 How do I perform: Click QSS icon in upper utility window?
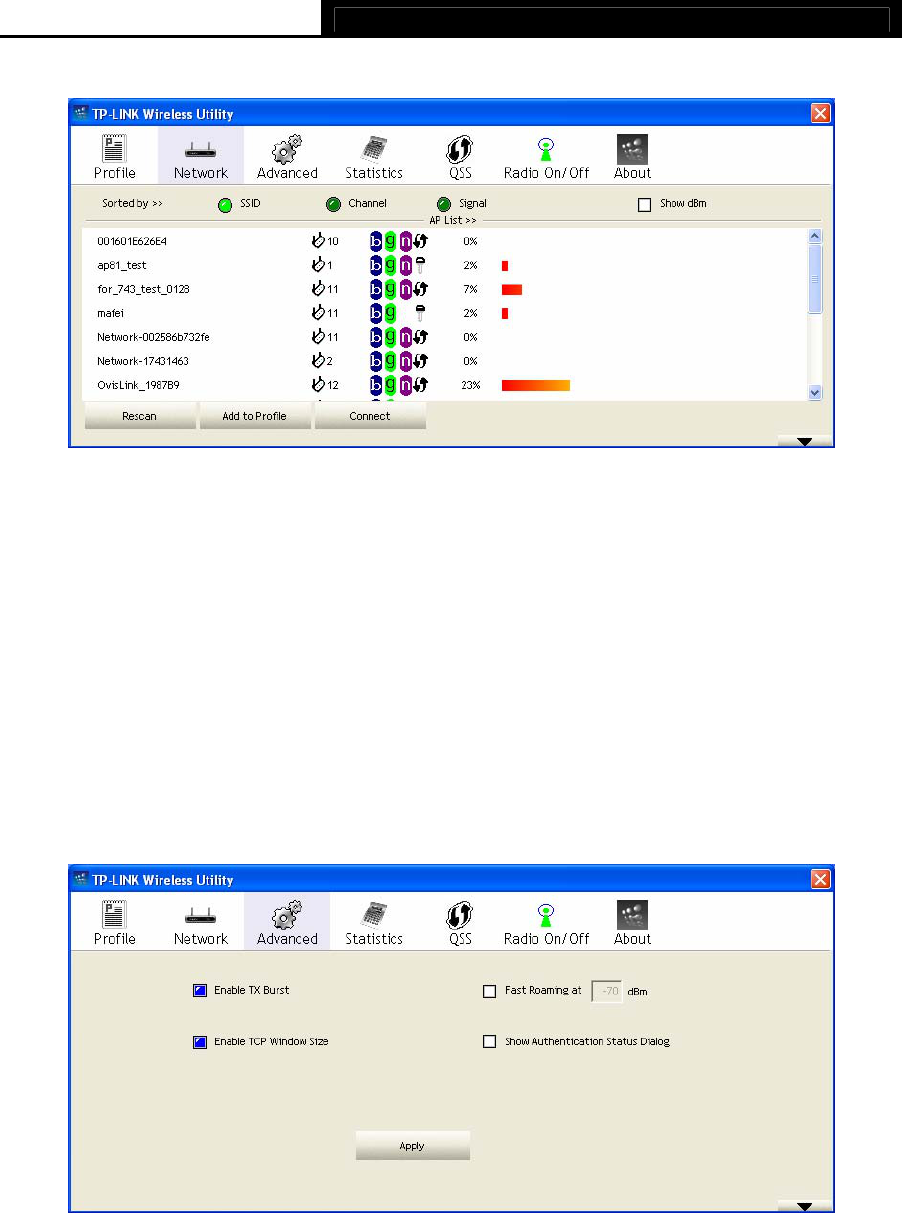460,157
